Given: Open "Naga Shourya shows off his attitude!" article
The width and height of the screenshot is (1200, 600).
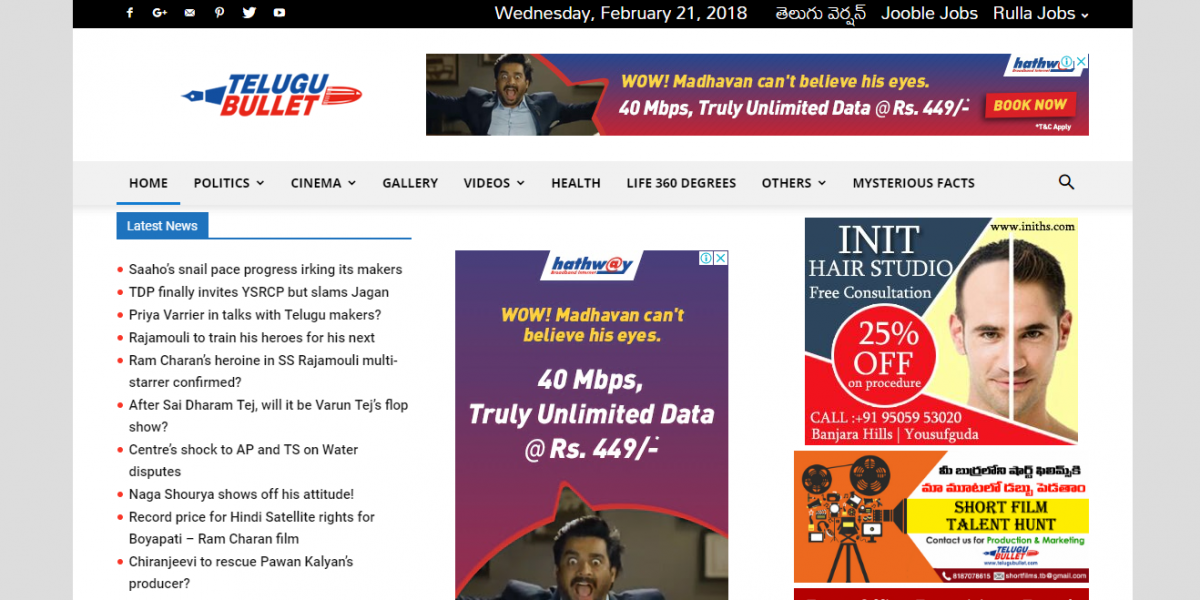Looking at the screenshot, I should [241, 494].
